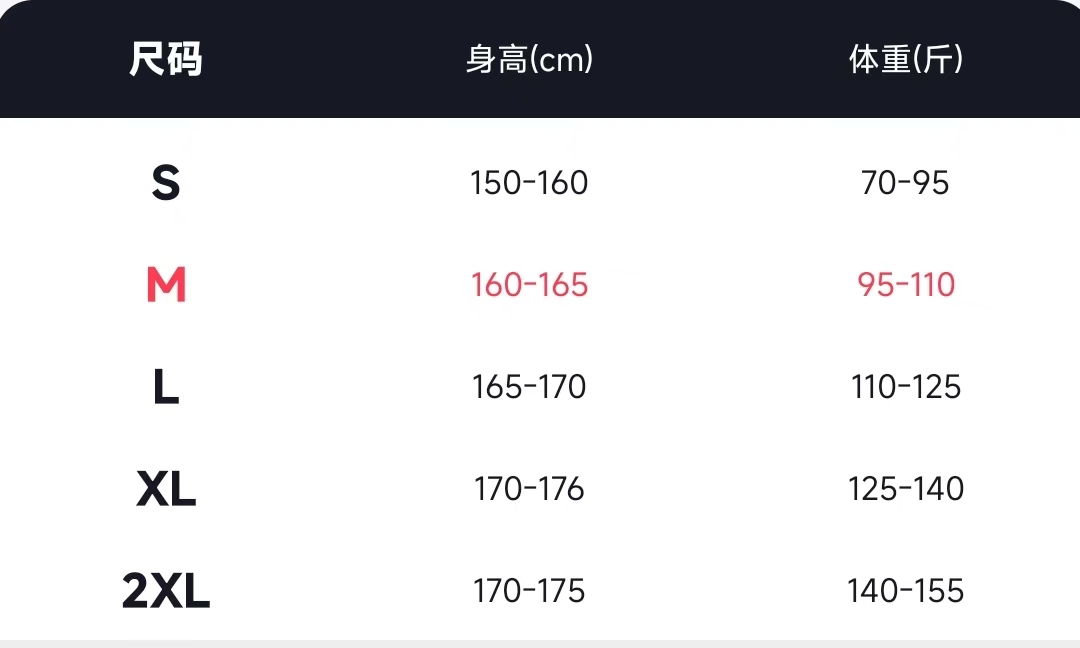
Task: Select the 2XL size label
Action: point(166,592)
